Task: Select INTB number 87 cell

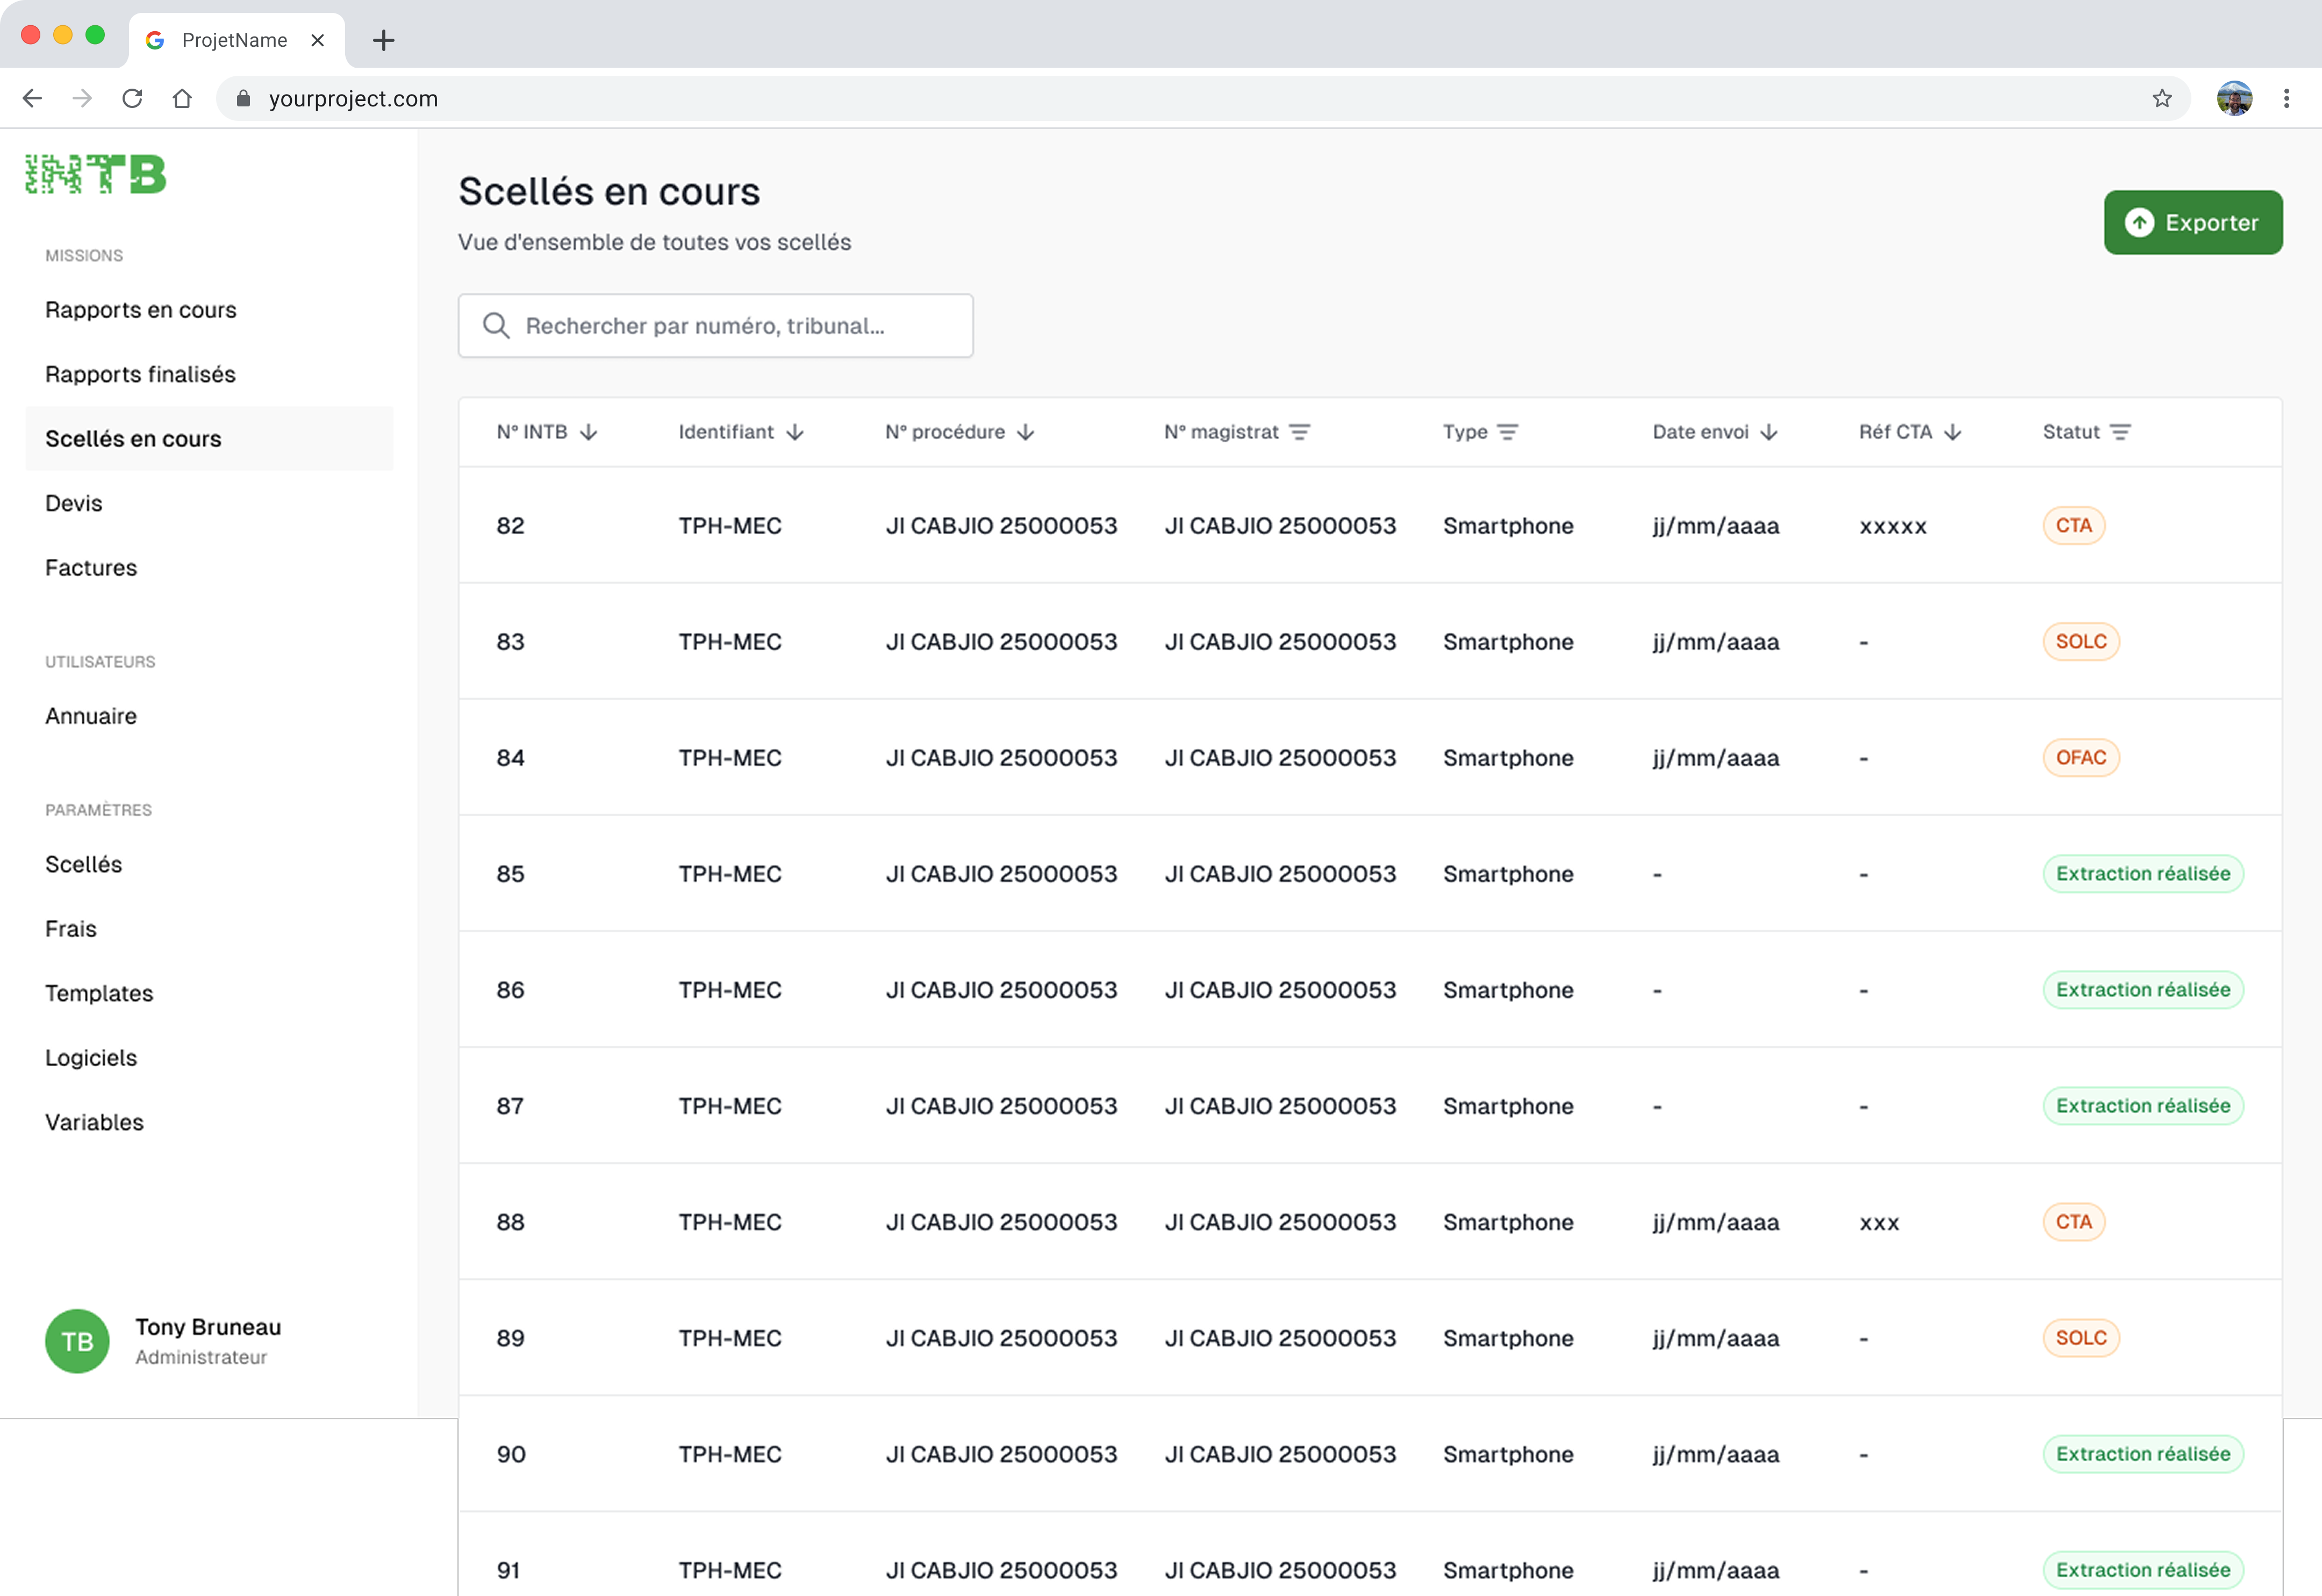Action: click(x=511, y=1106)
